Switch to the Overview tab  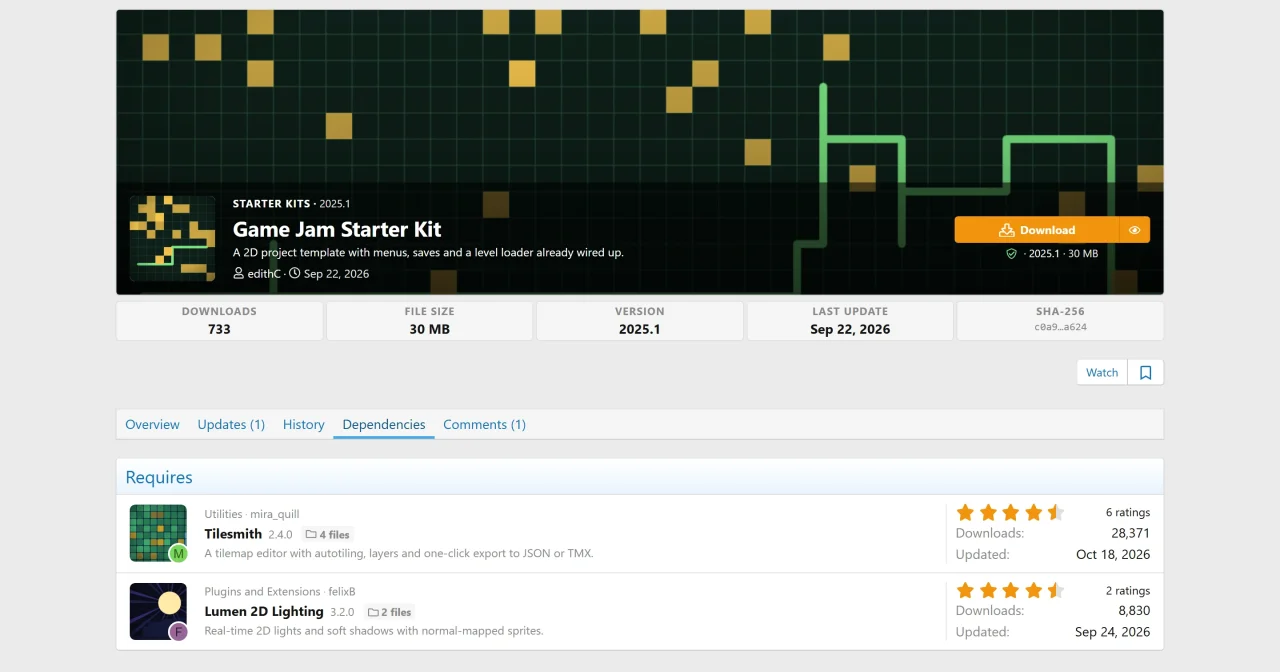153,424
